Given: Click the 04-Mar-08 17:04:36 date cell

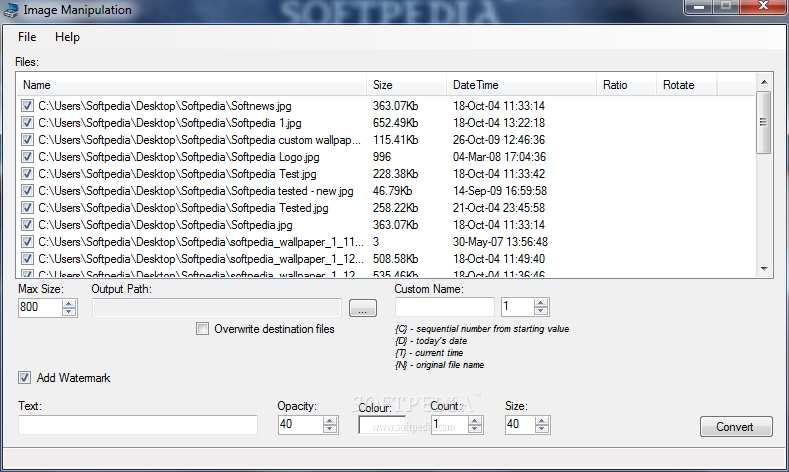Looking at the screenshot, I should pos(499,157).
